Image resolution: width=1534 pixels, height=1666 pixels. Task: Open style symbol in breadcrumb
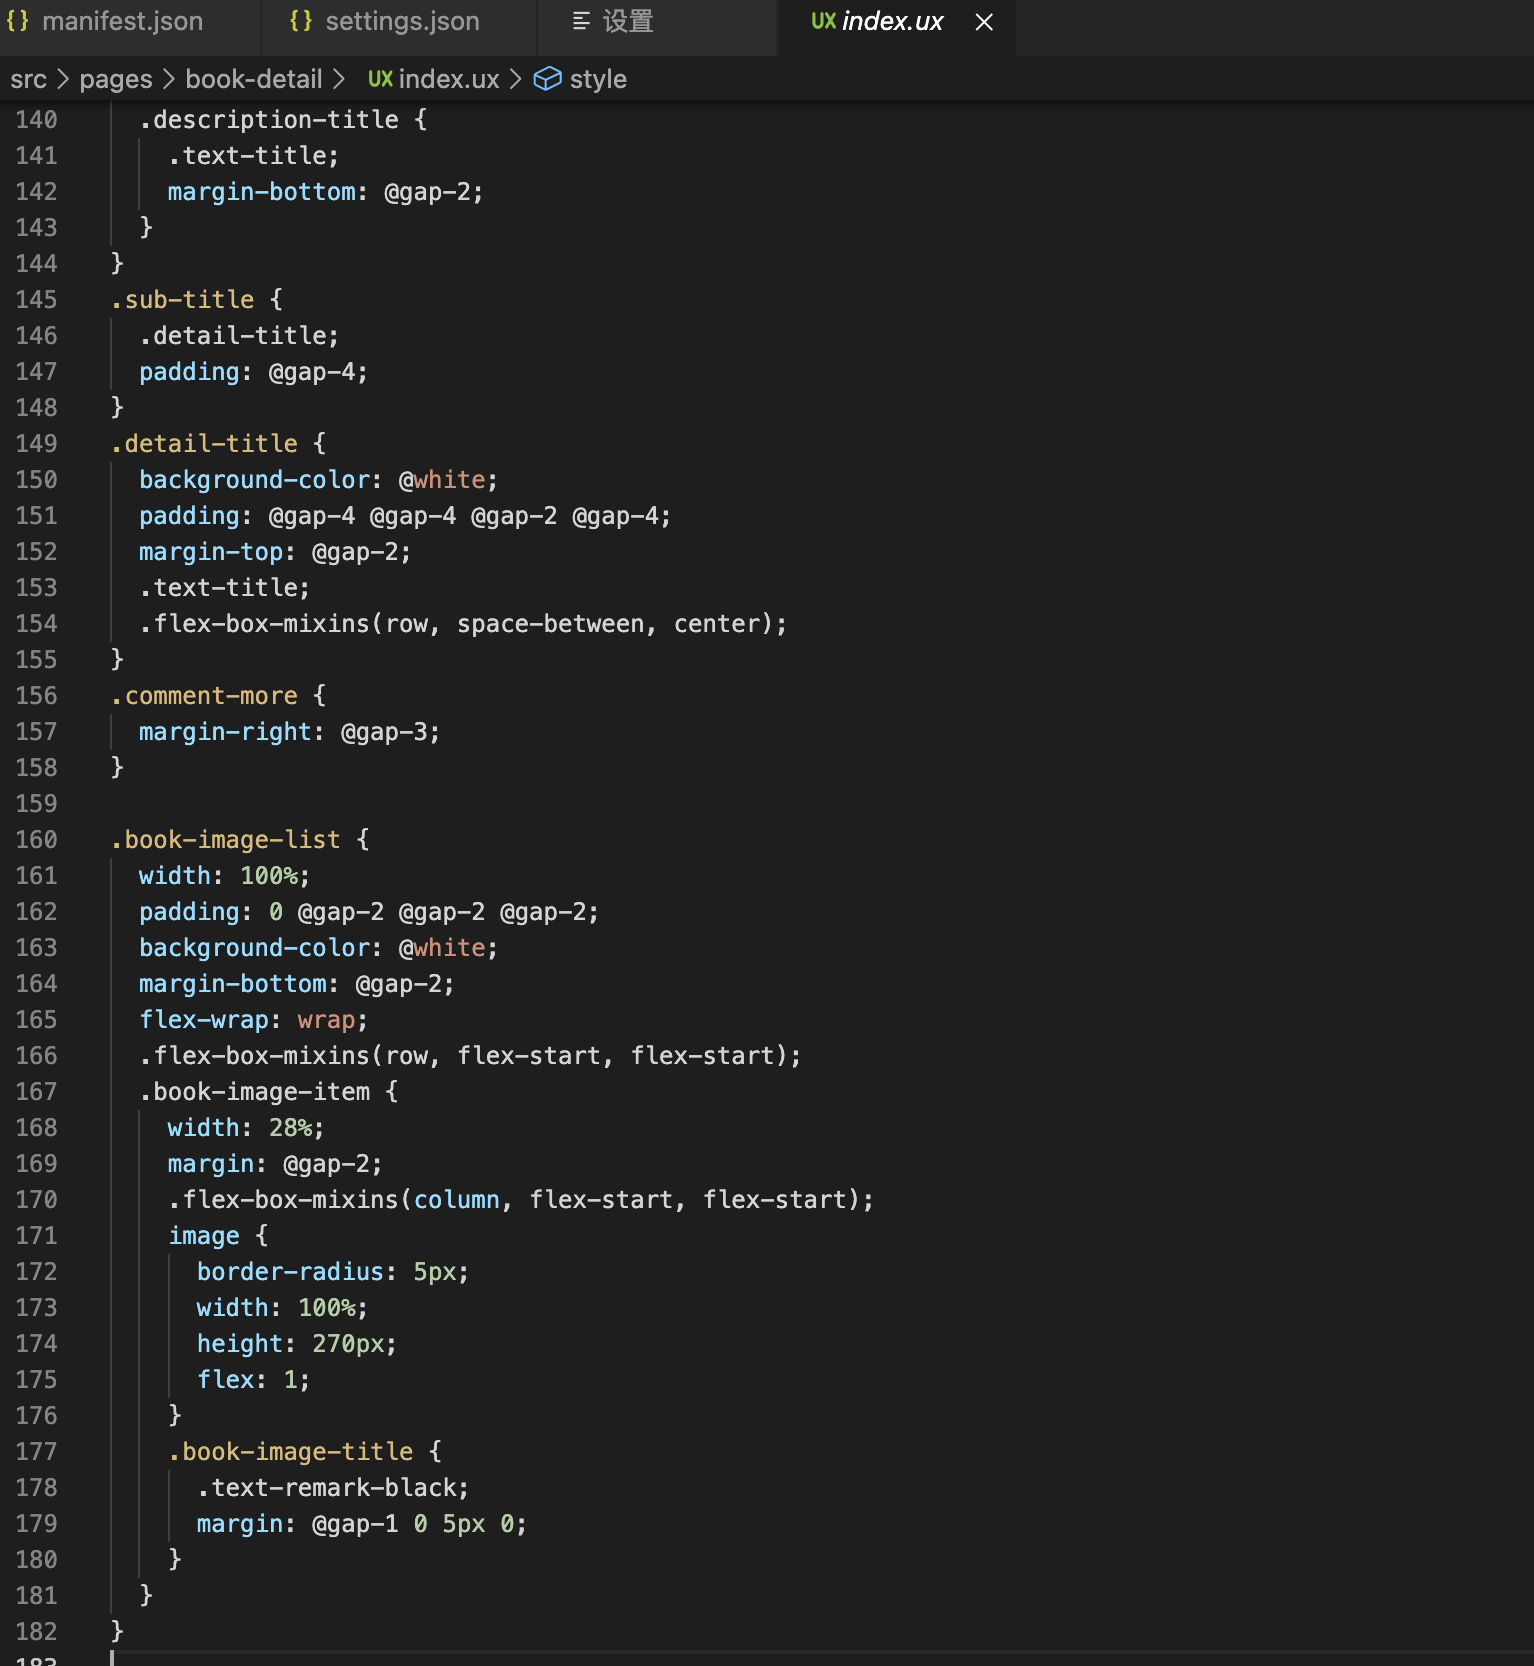tap(598, 79)
